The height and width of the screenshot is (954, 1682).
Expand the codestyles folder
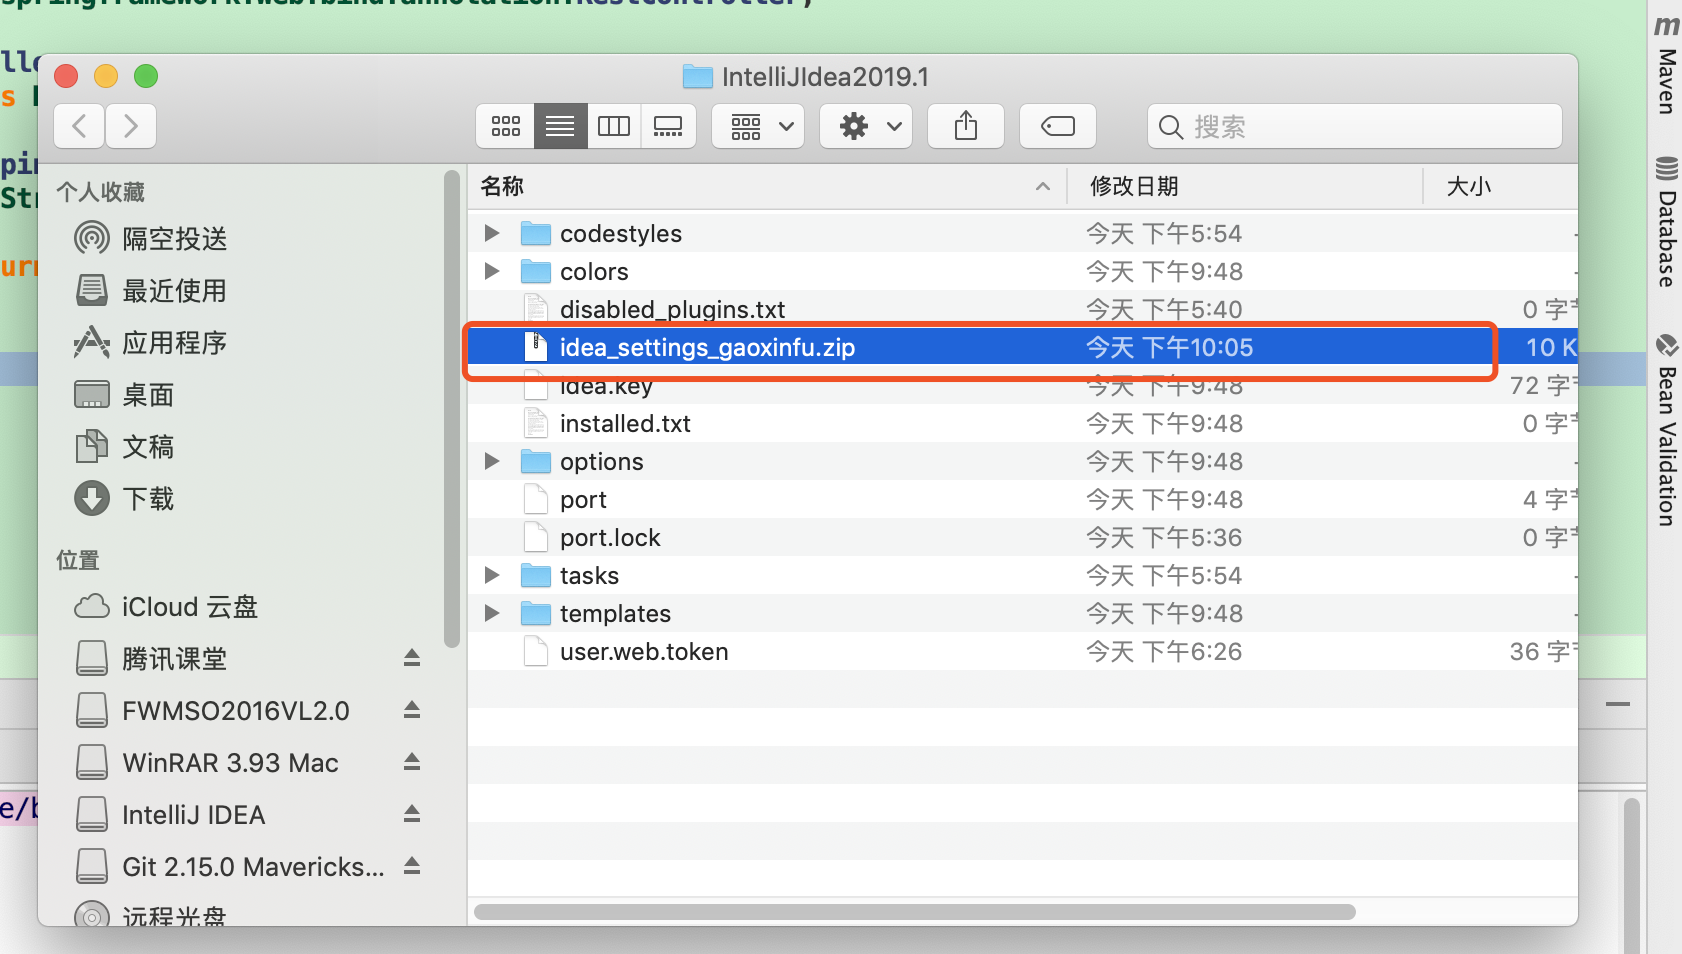coord(491,233)
